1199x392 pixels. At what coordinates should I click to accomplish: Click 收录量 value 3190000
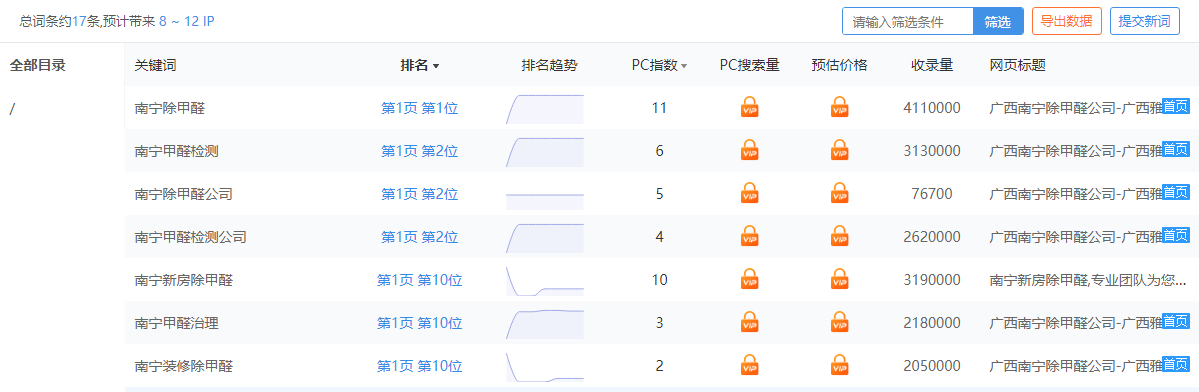(931, 280)
